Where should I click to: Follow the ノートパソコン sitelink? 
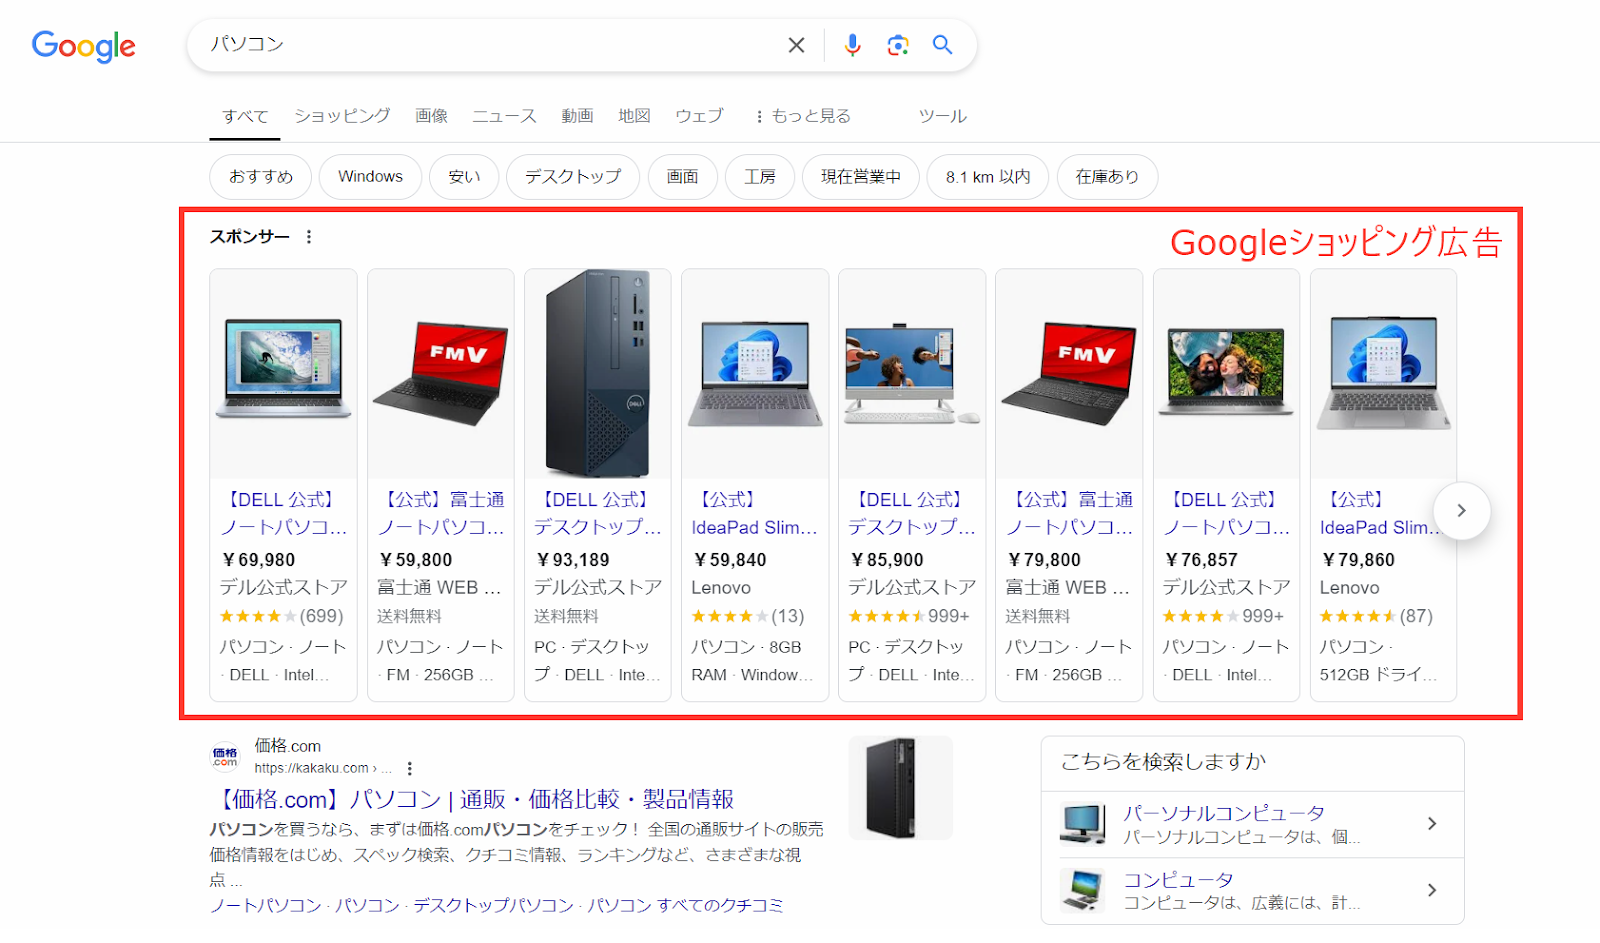[266, 905]
